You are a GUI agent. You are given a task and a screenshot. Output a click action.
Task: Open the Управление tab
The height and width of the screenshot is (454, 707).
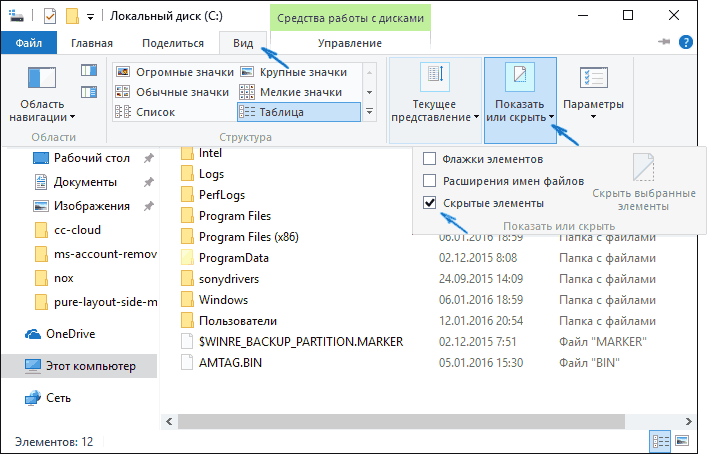(350, 43)
